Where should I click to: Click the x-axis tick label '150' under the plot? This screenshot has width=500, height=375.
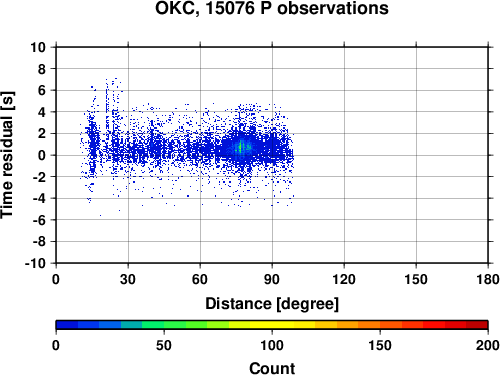(x=416, y=279)
